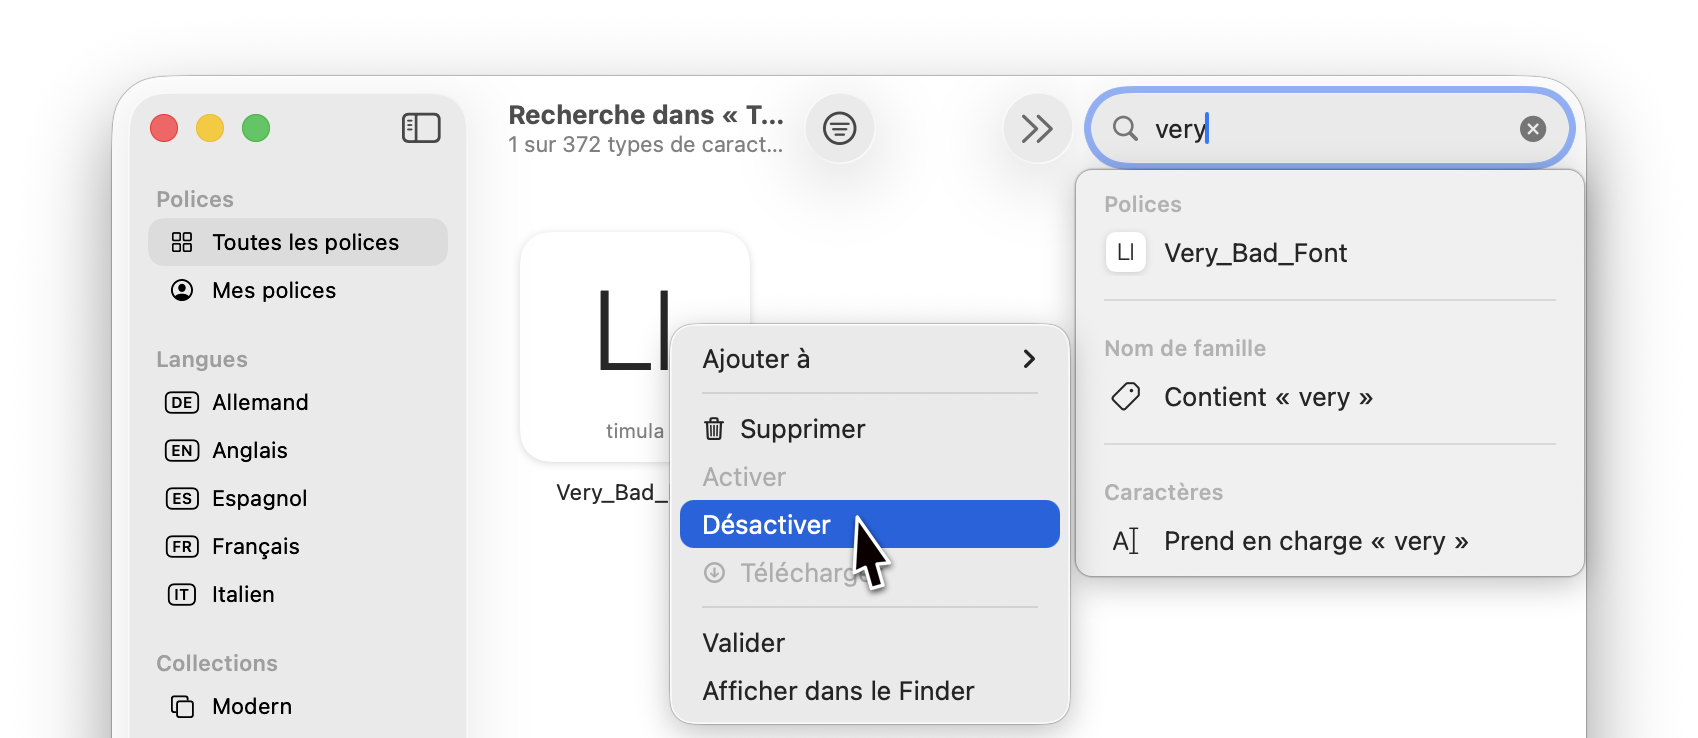Select the Very_Bad_Font search suggestion
The width and height of the screenshot is (1698, 738).
[x=1255, y=252]
